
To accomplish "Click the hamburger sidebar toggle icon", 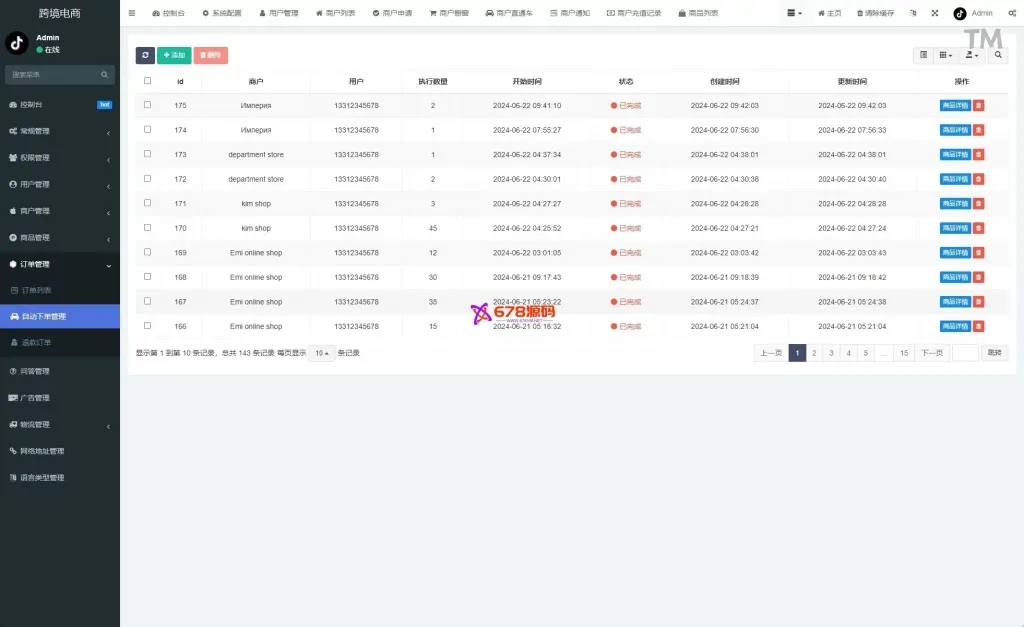I will pyautogui.click(x=131, y=13).
